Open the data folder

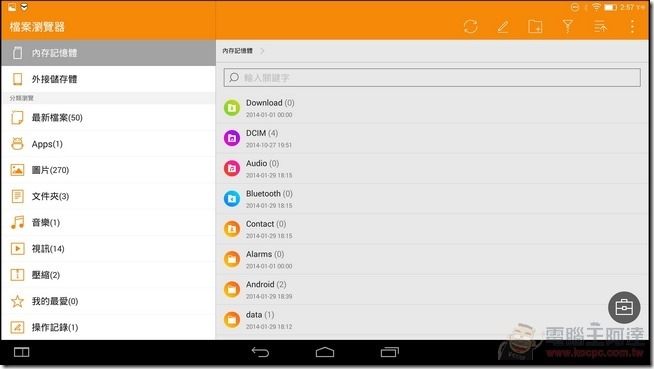tap(432, 320)
